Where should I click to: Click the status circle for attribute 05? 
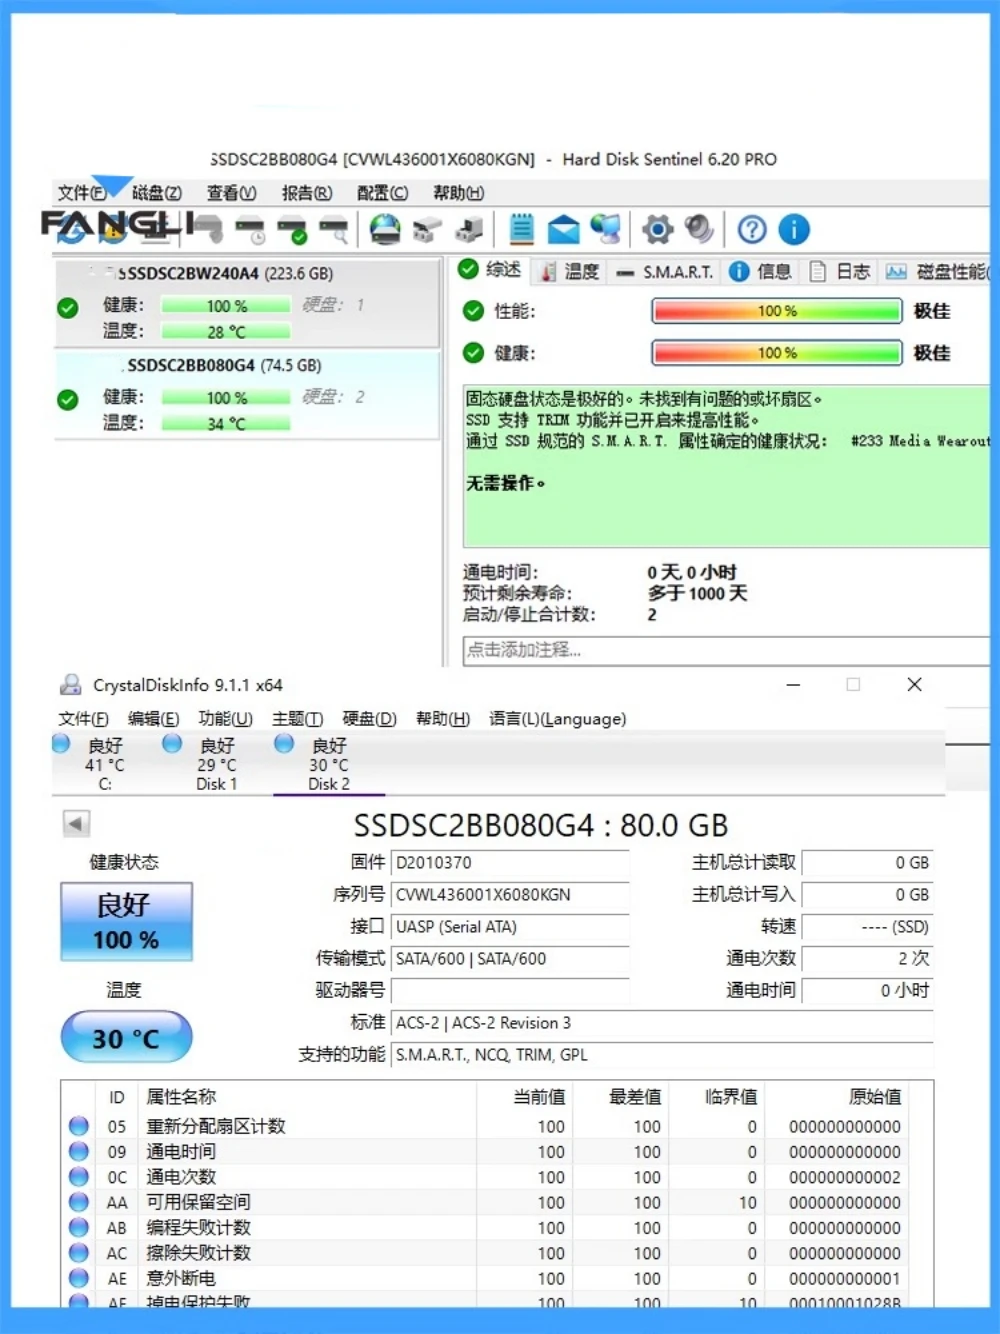pos(79,1126)
